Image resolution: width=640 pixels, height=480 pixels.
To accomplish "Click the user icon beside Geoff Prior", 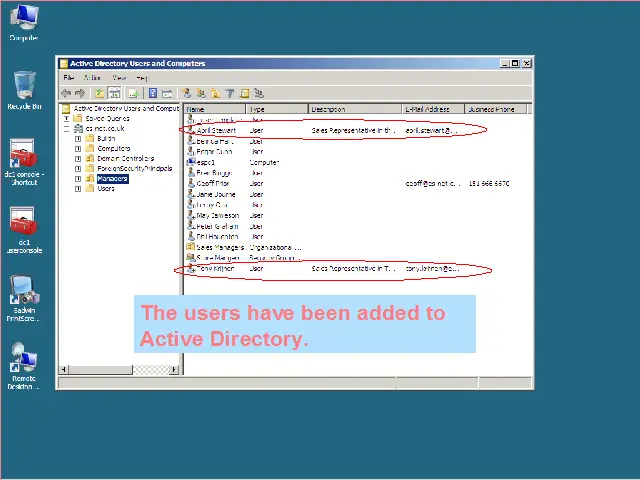I will [x=191, y=183].
